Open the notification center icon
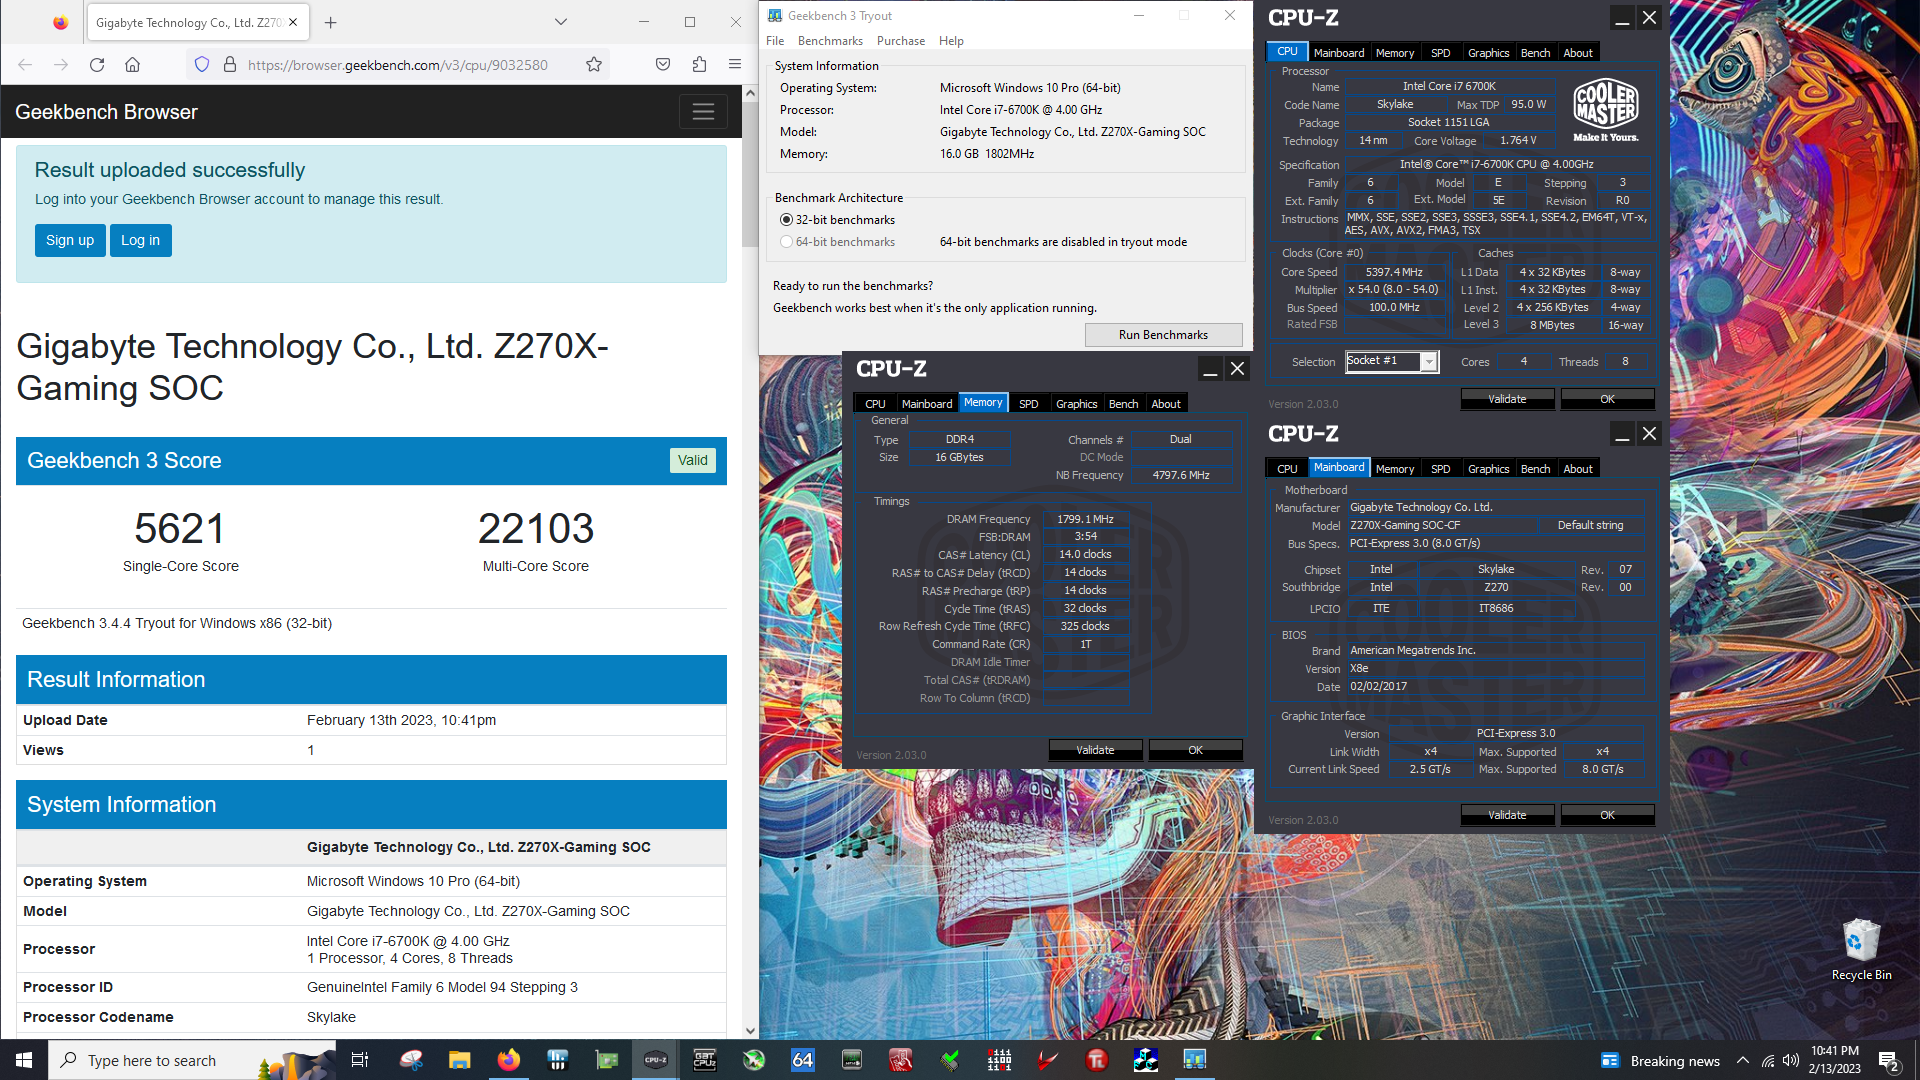 click(1889, 1061)
